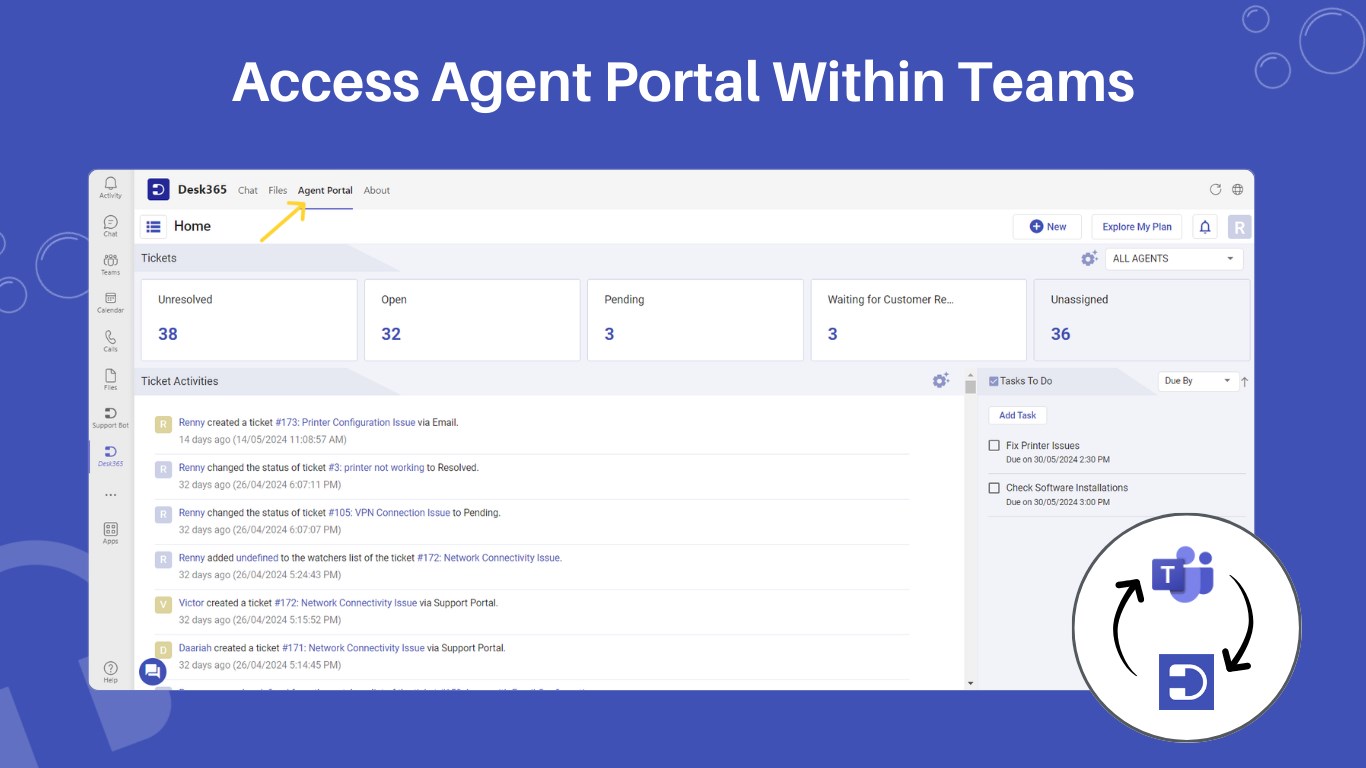Open Files in the Teams sidebar

[110, 379]
